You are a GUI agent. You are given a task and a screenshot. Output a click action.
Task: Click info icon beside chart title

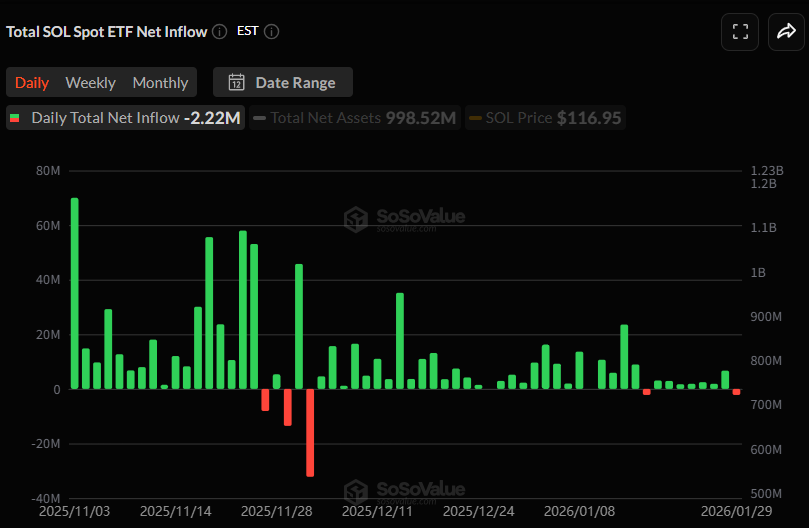[220, 32]
